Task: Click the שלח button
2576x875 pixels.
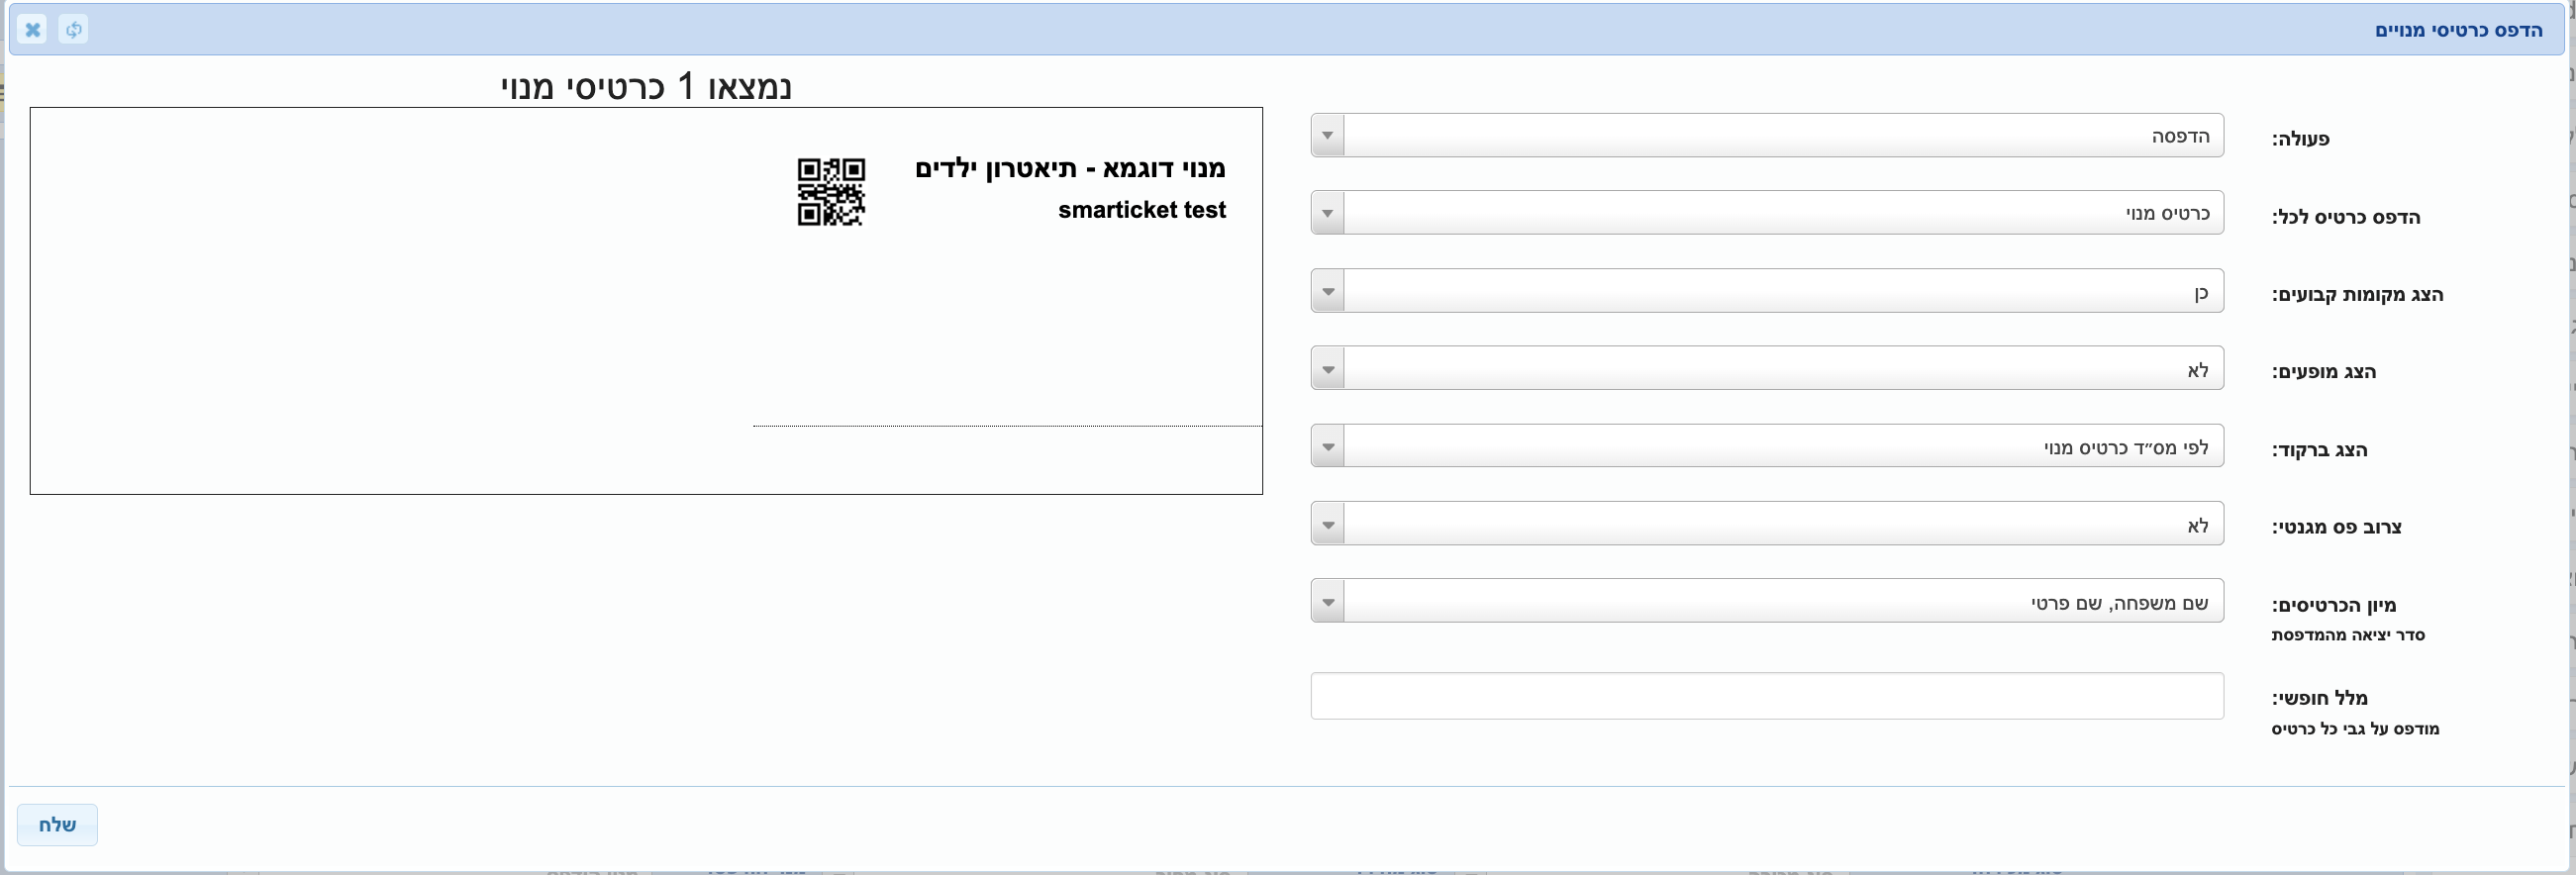Action: pyautogui.click(x=57, y=825)
